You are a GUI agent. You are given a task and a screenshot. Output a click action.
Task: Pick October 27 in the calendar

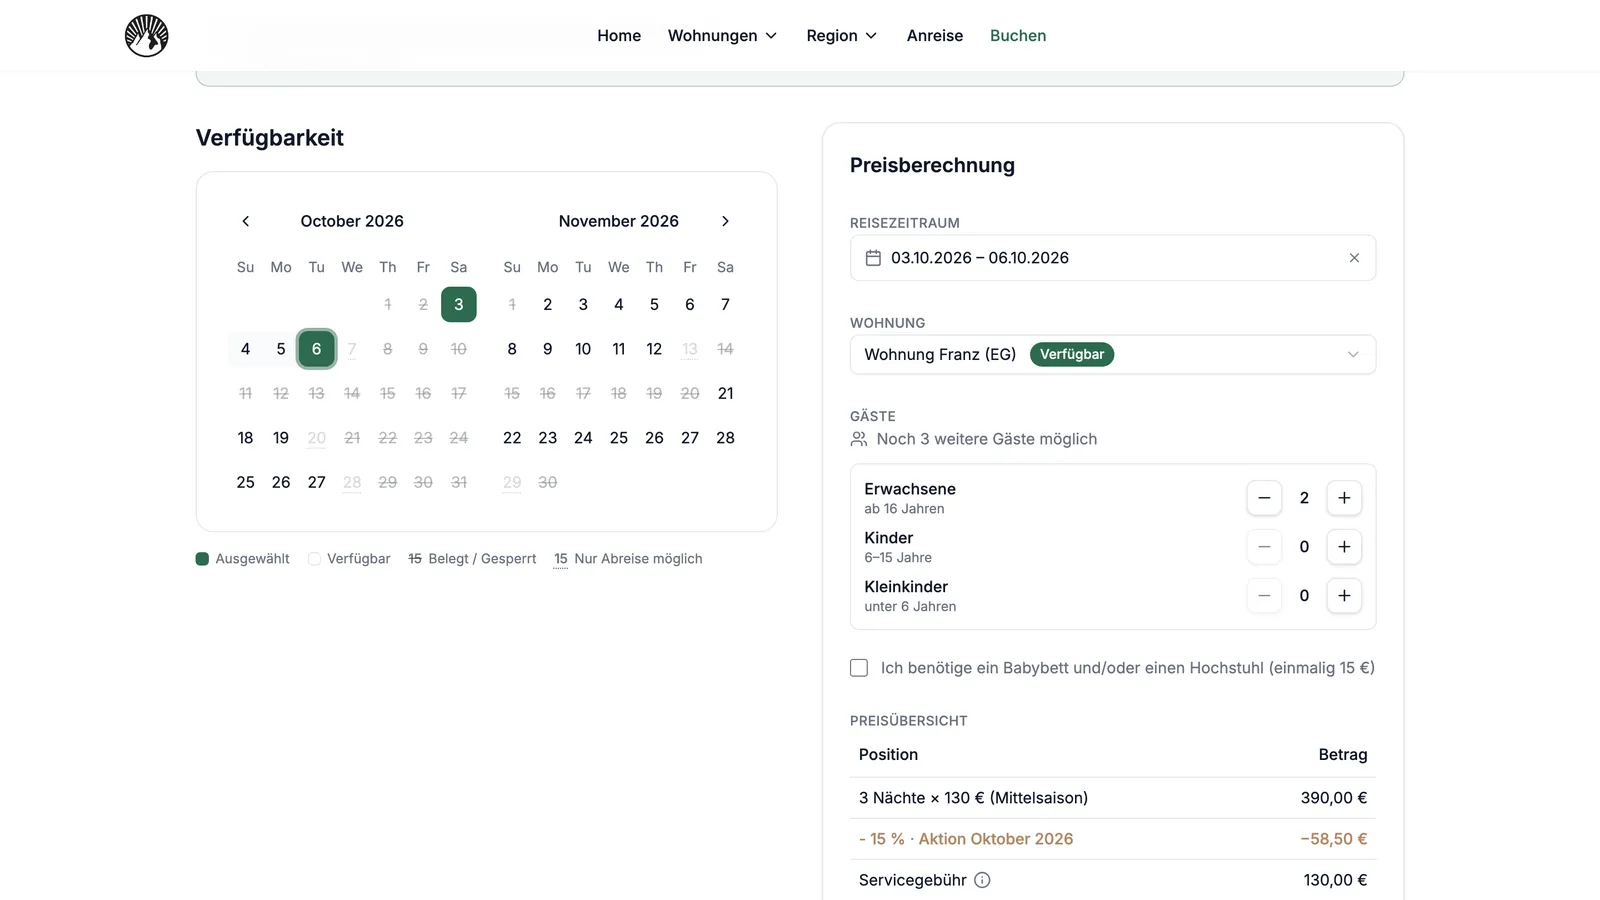tap(317, 482)
